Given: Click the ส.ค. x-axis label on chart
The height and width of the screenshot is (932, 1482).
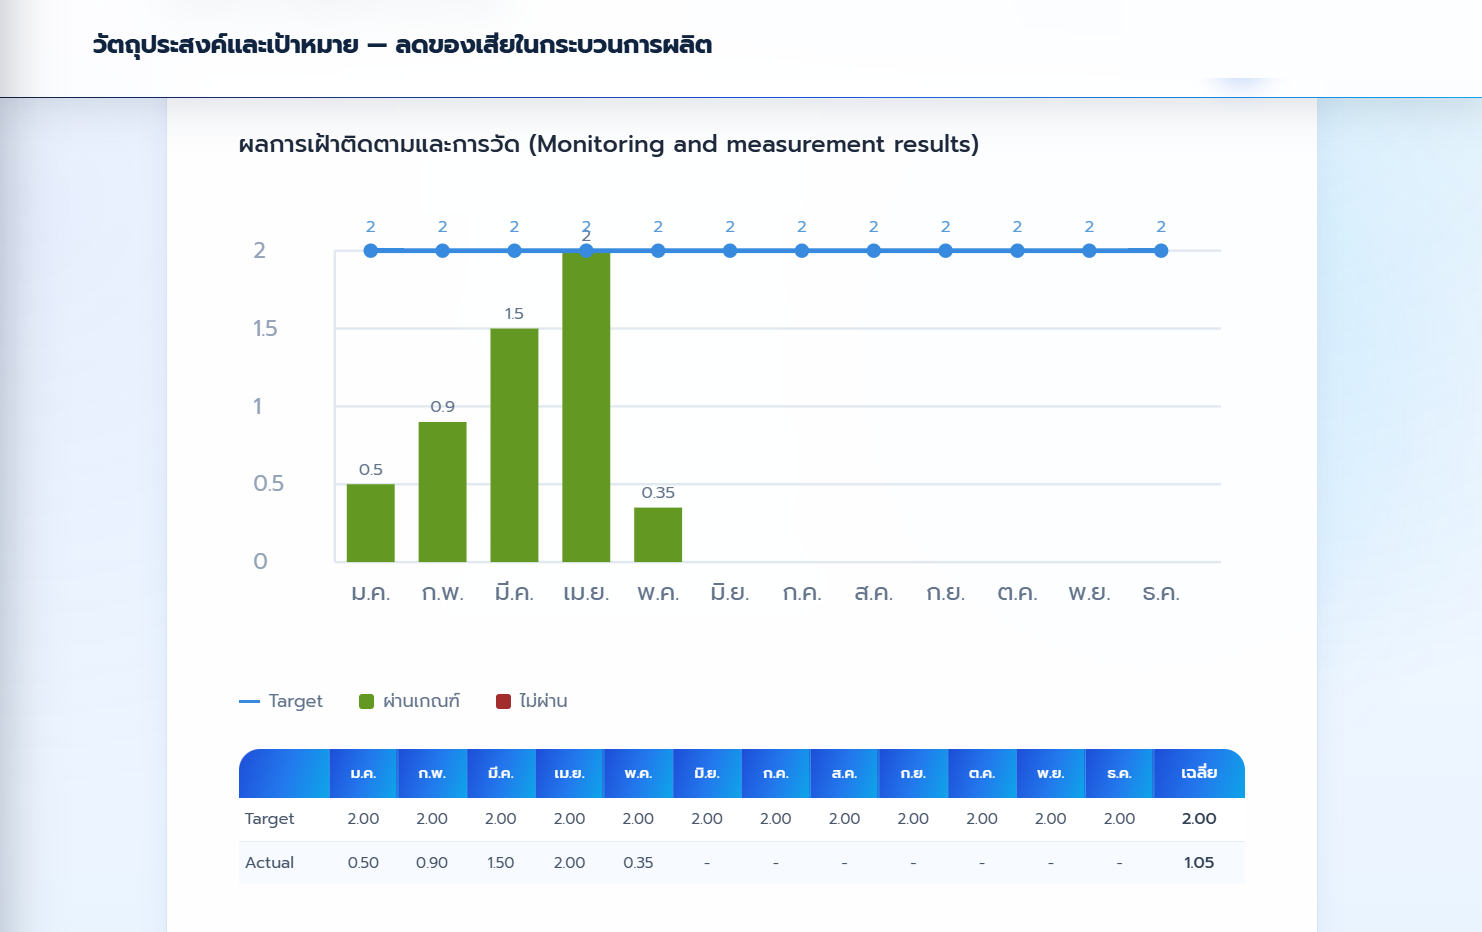Looking at the screenshot, I should coord(873,593).
